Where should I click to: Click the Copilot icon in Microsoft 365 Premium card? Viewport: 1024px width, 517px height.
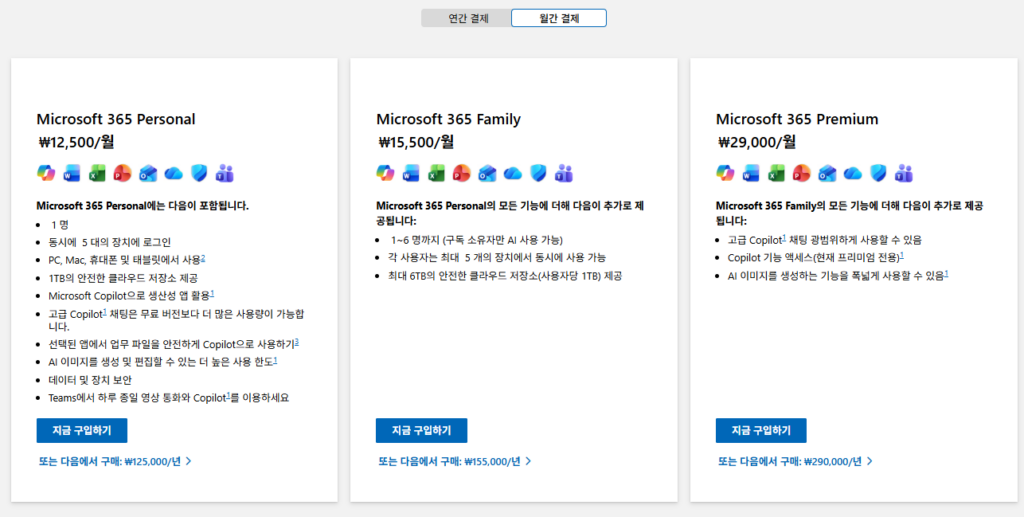(725, 173)
